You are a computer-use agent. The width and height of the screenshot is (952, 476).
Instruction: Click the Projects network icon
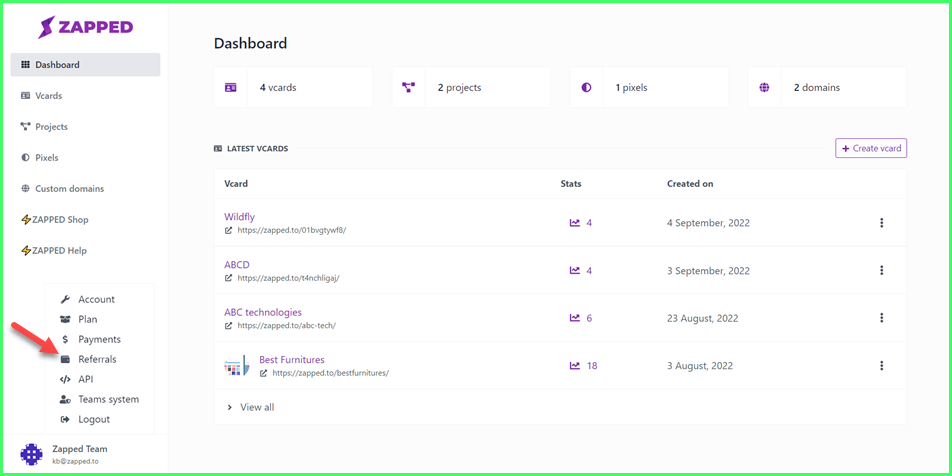coord(26,127)
